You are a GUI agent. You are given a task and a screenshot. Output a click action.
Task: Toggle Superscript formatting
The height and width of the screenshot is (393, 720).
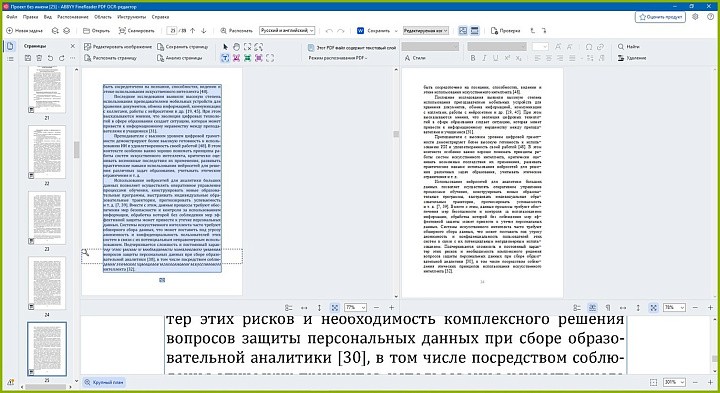pyautogui.click(x=507, y=58)
